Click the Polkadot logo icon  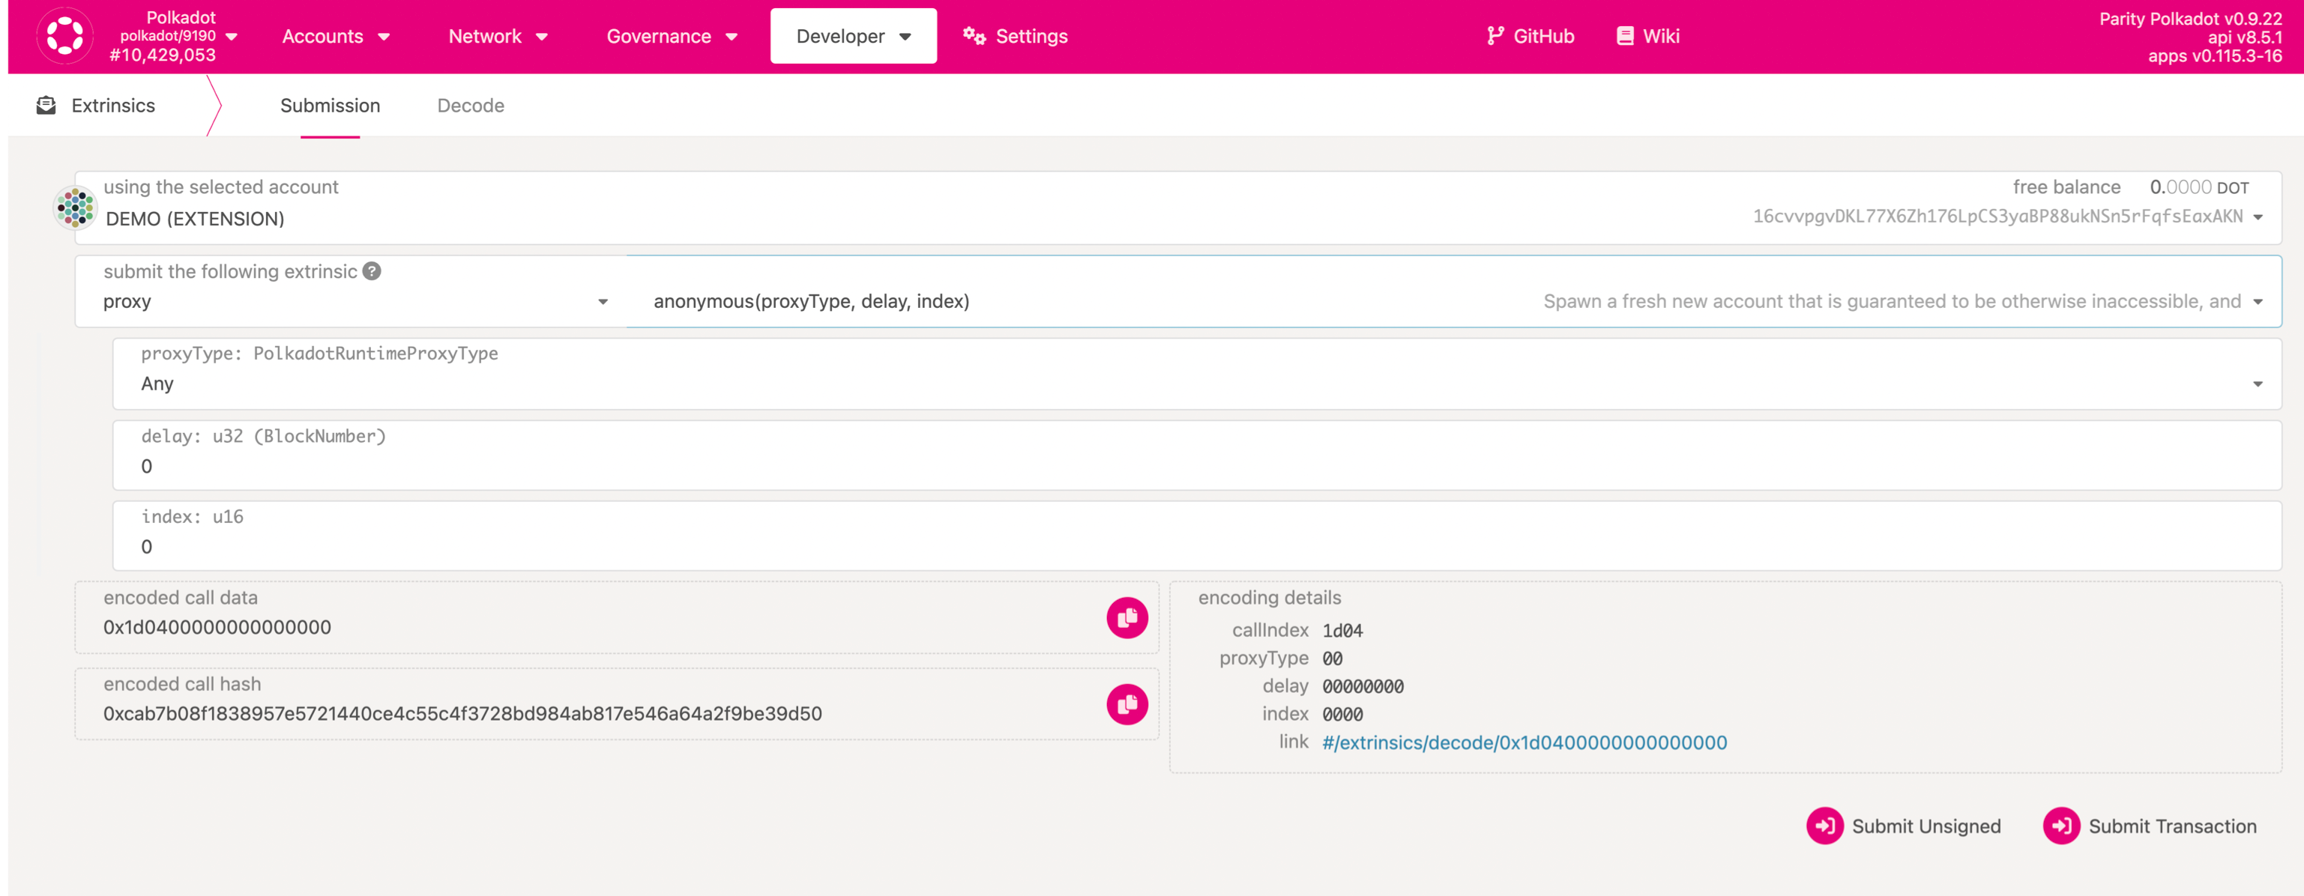pos(65,36)
